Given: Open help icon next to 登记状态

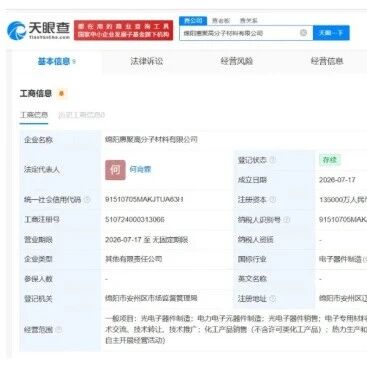Looking at the screenshot, I should [x=272, y=160].
